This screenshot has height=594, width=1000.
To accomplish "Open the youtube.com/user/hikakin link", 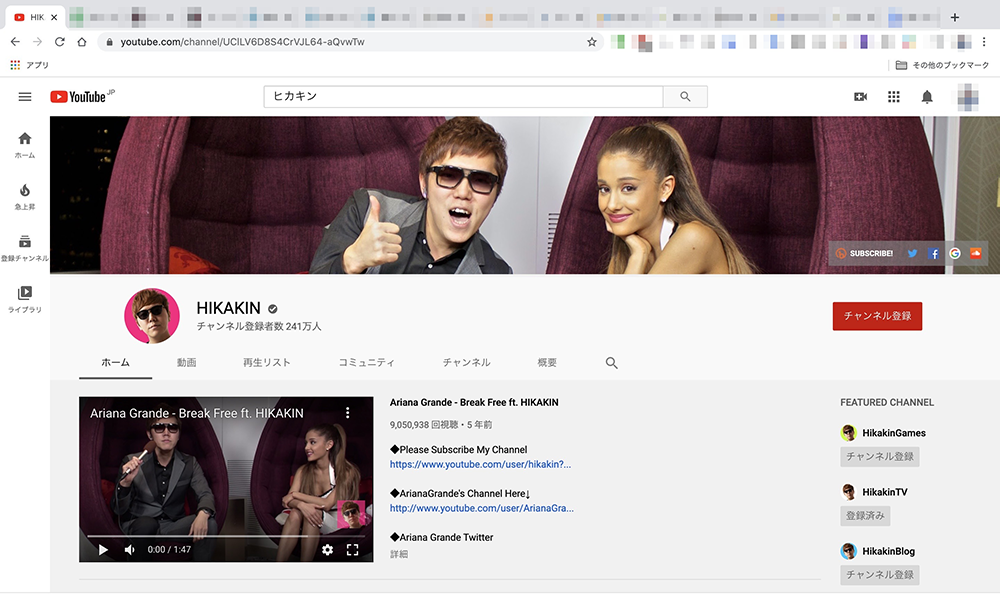I will 480,464.
